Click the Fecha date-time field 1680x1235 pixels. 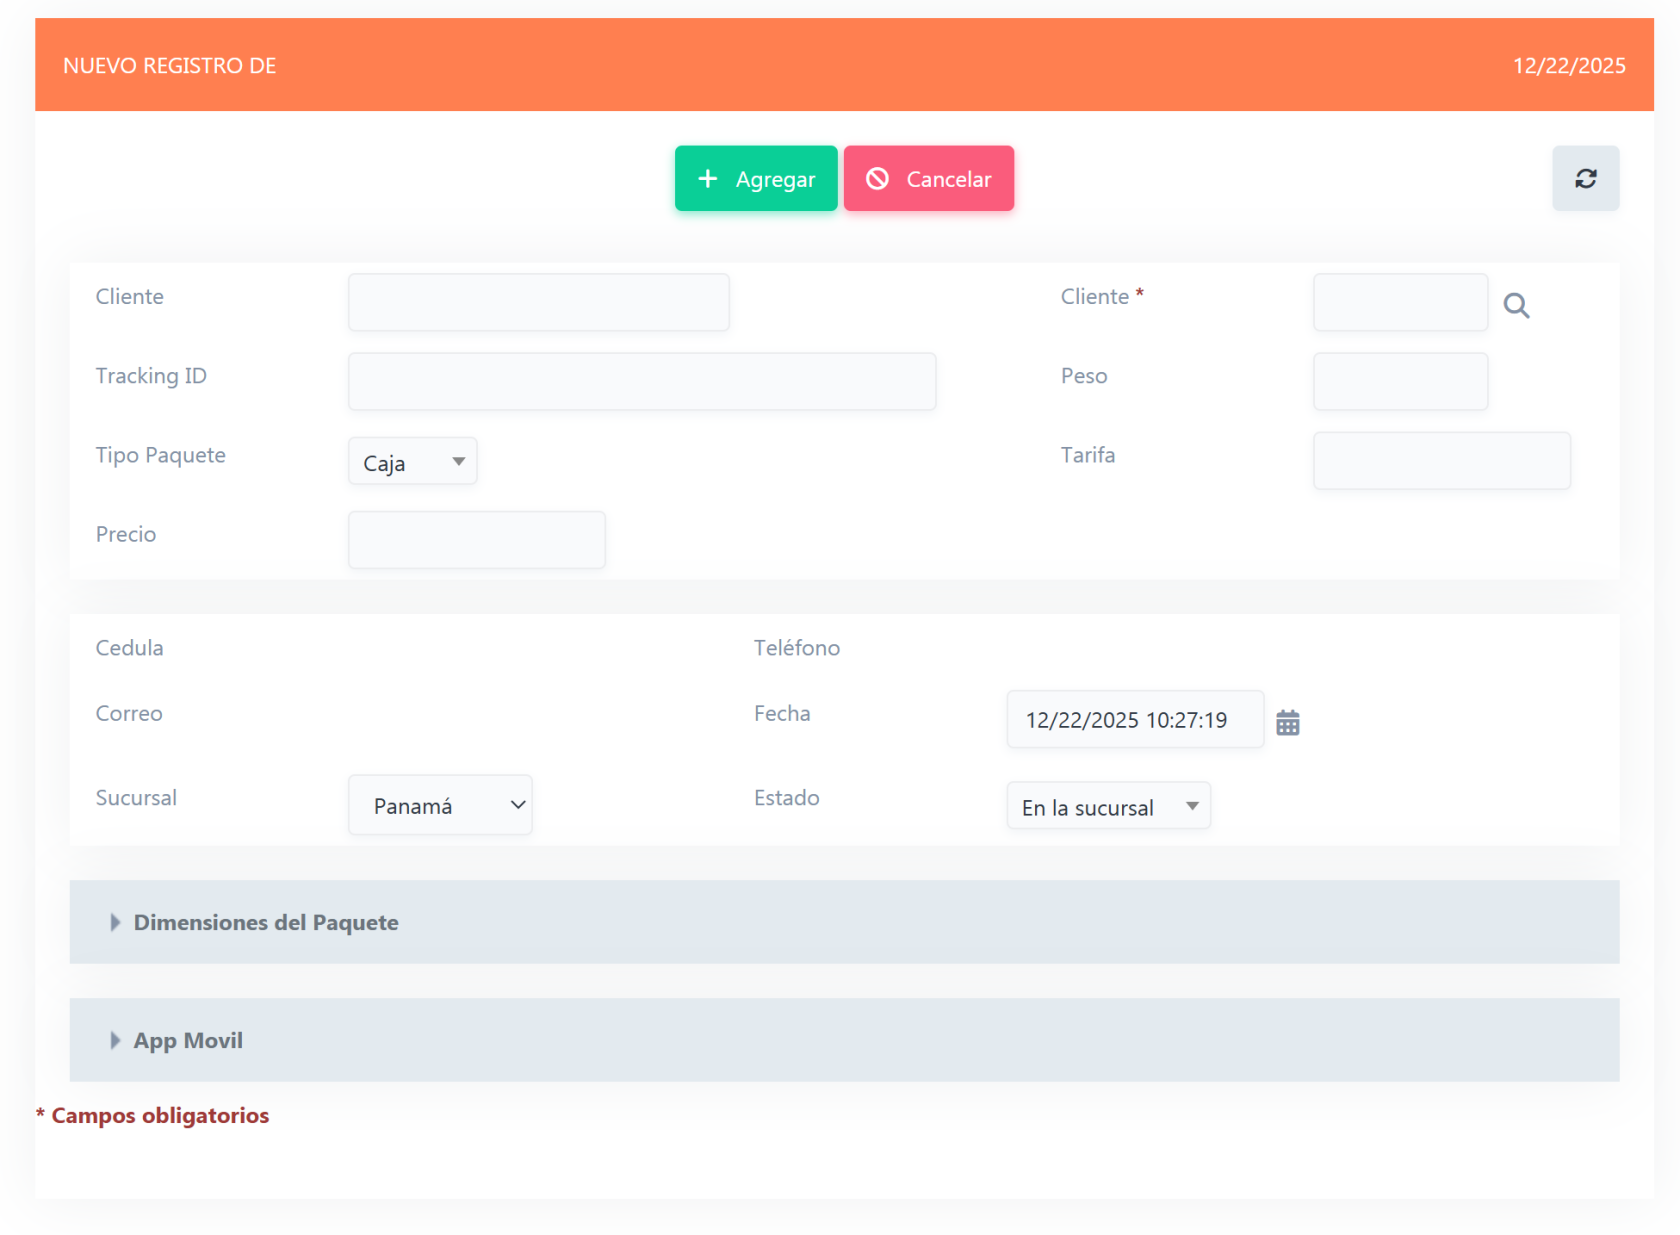(1134, 720)
